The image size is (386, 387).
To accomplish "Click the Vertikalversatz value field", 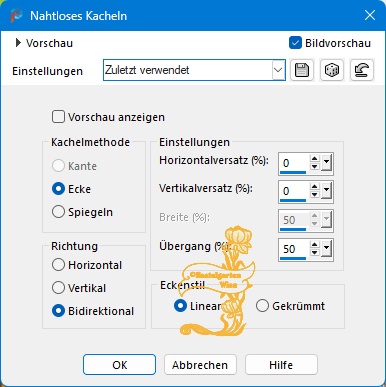I will [293, 191].
